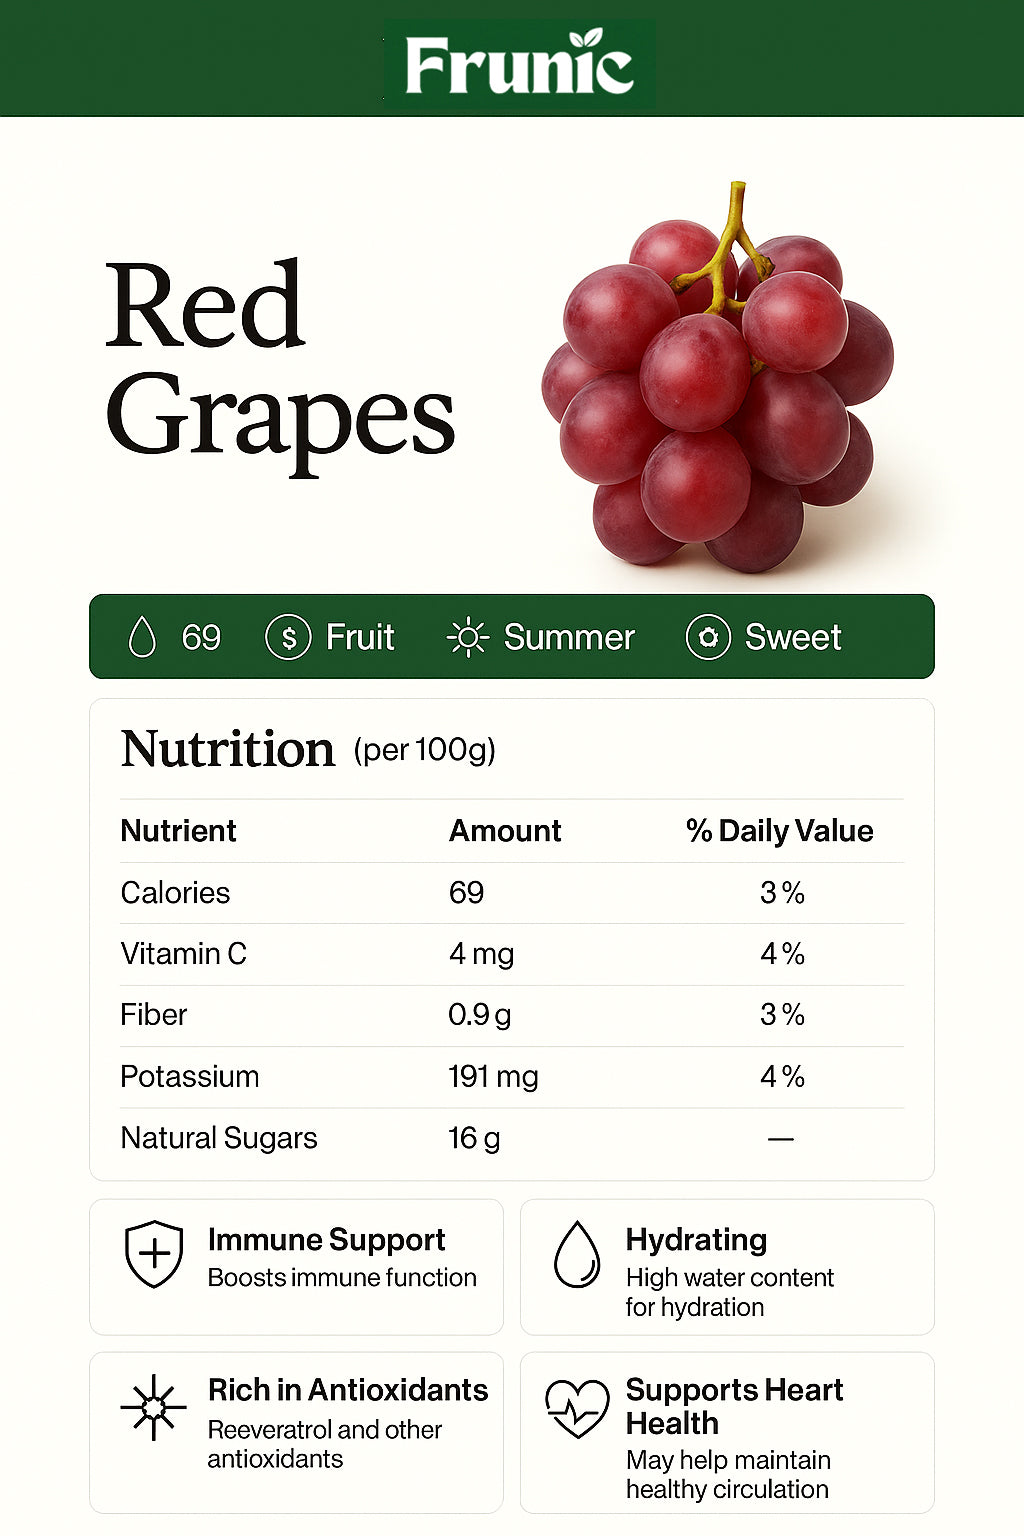Click the Amount column header
1024x1536 pixels.
[x=505, y=831]
